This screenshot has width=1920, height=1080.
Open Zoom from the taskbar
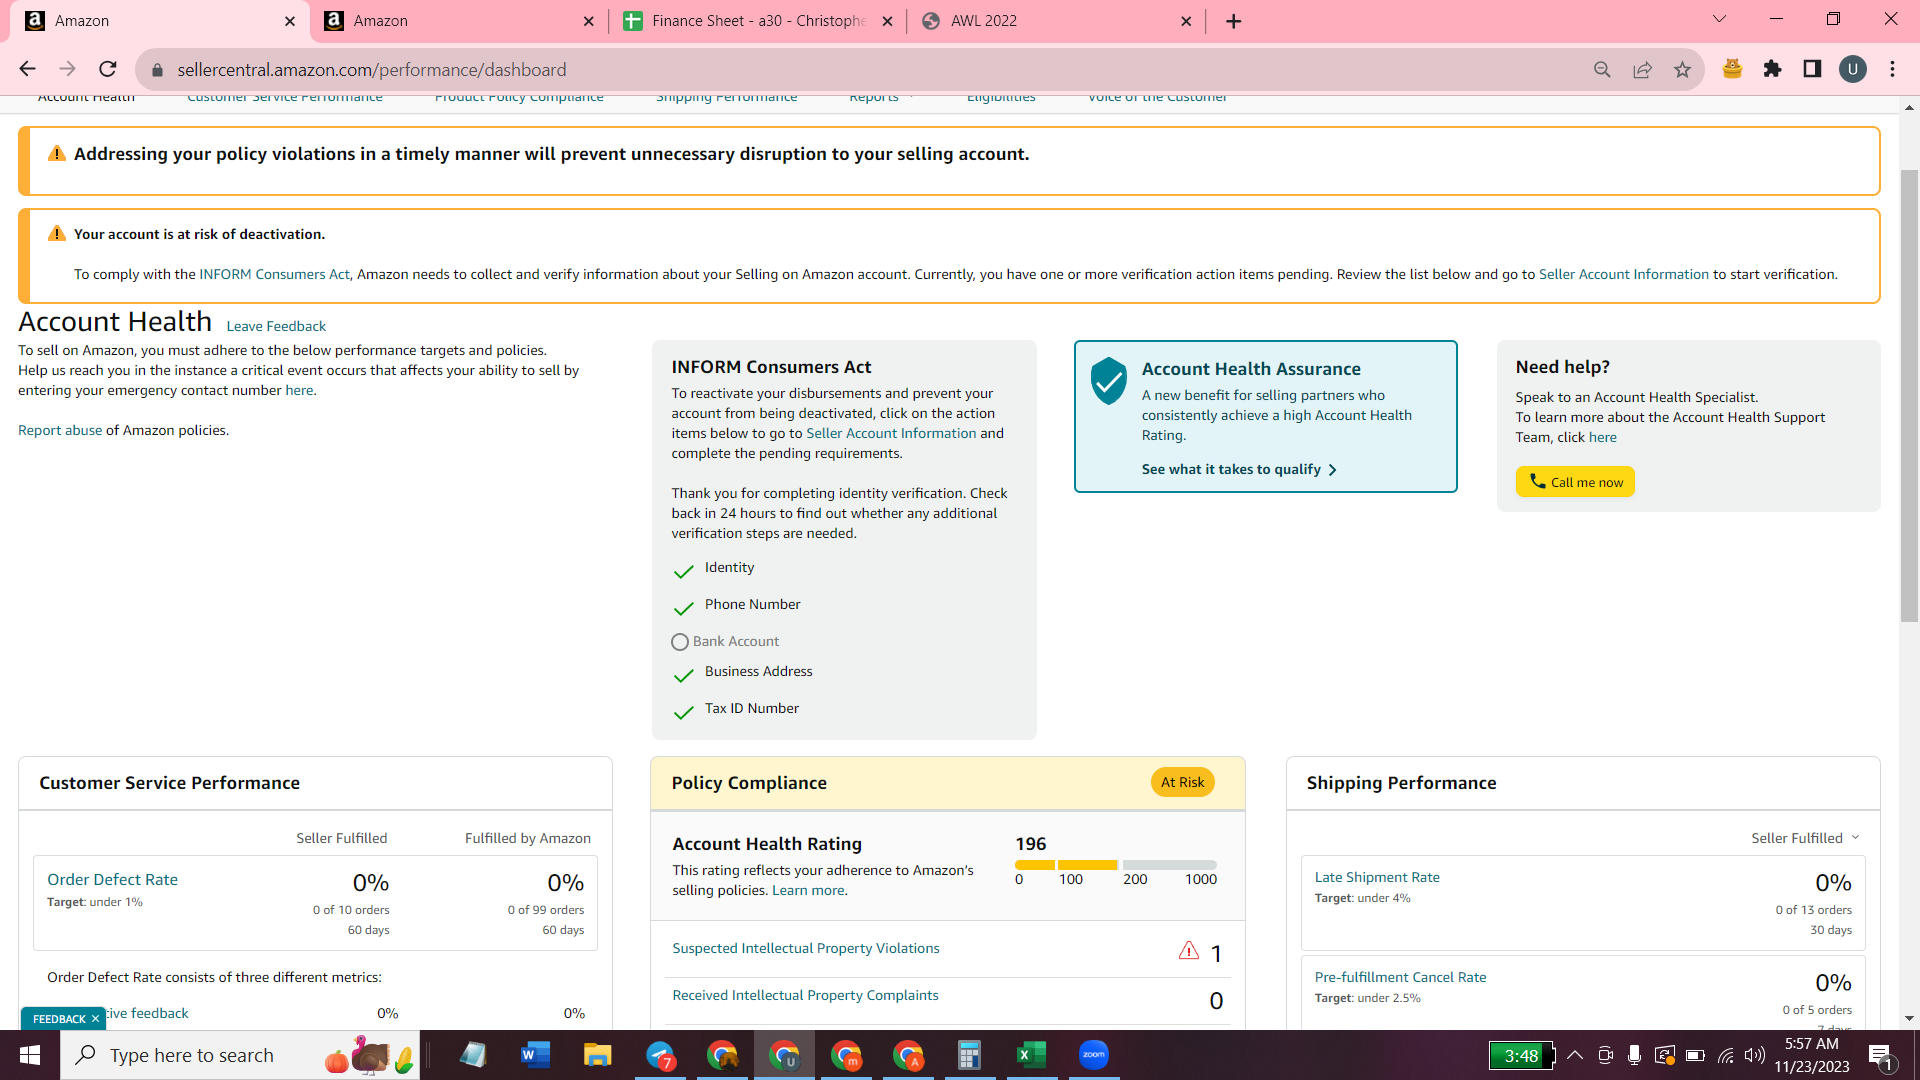click(1093, 1055)
